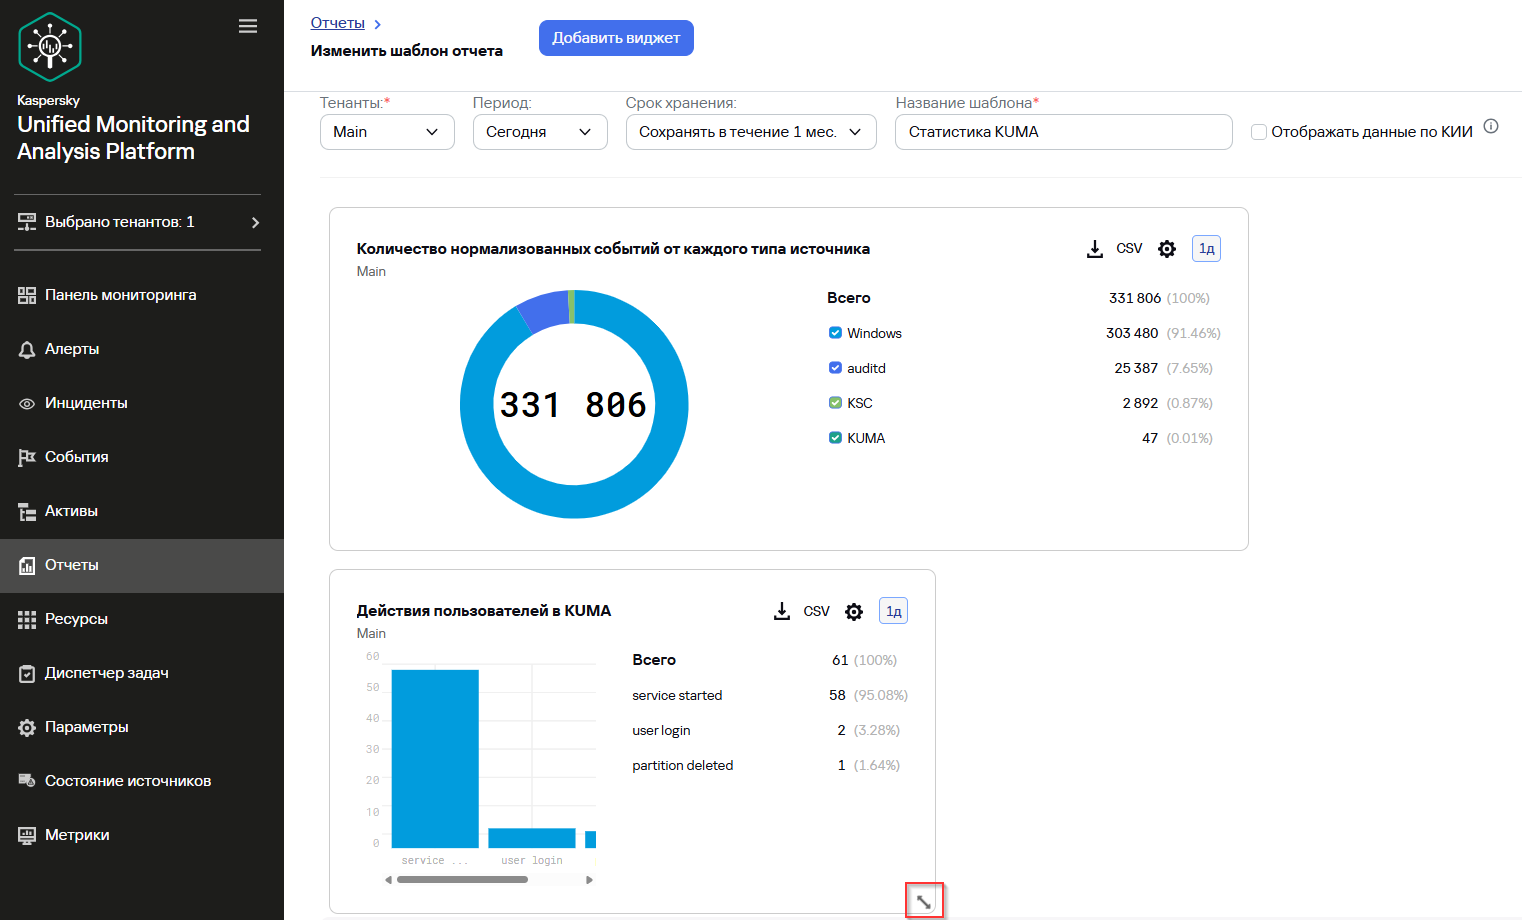
Task: Open settings of the normalized events widget
Action: tap(1167, 249)
